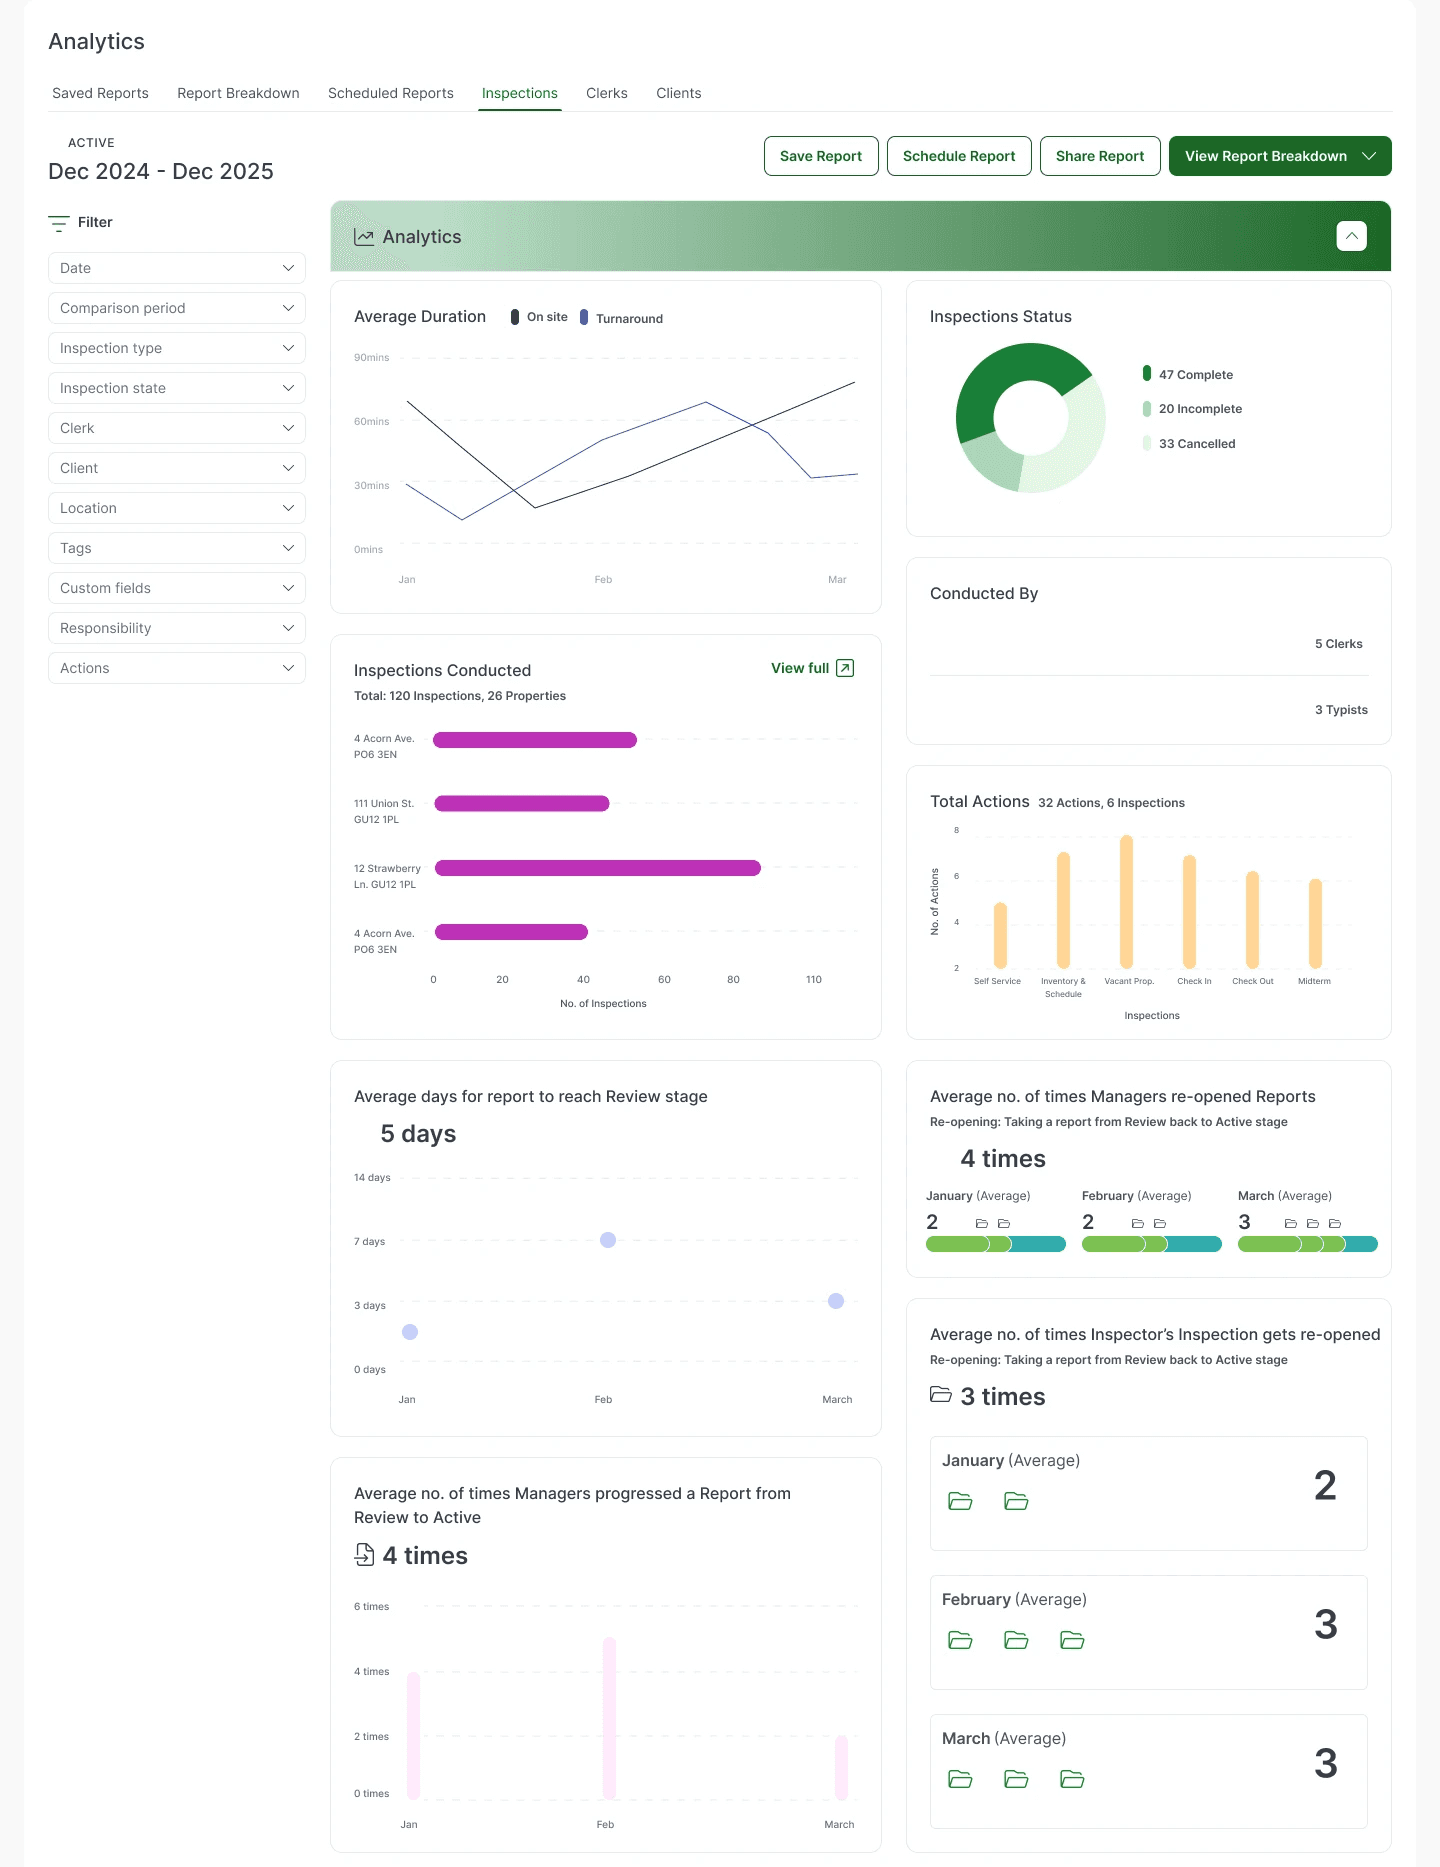This screenshot has height=1867, width=1440.
Task: Click the document icon beside 4 times
Action: point(365,1555)
